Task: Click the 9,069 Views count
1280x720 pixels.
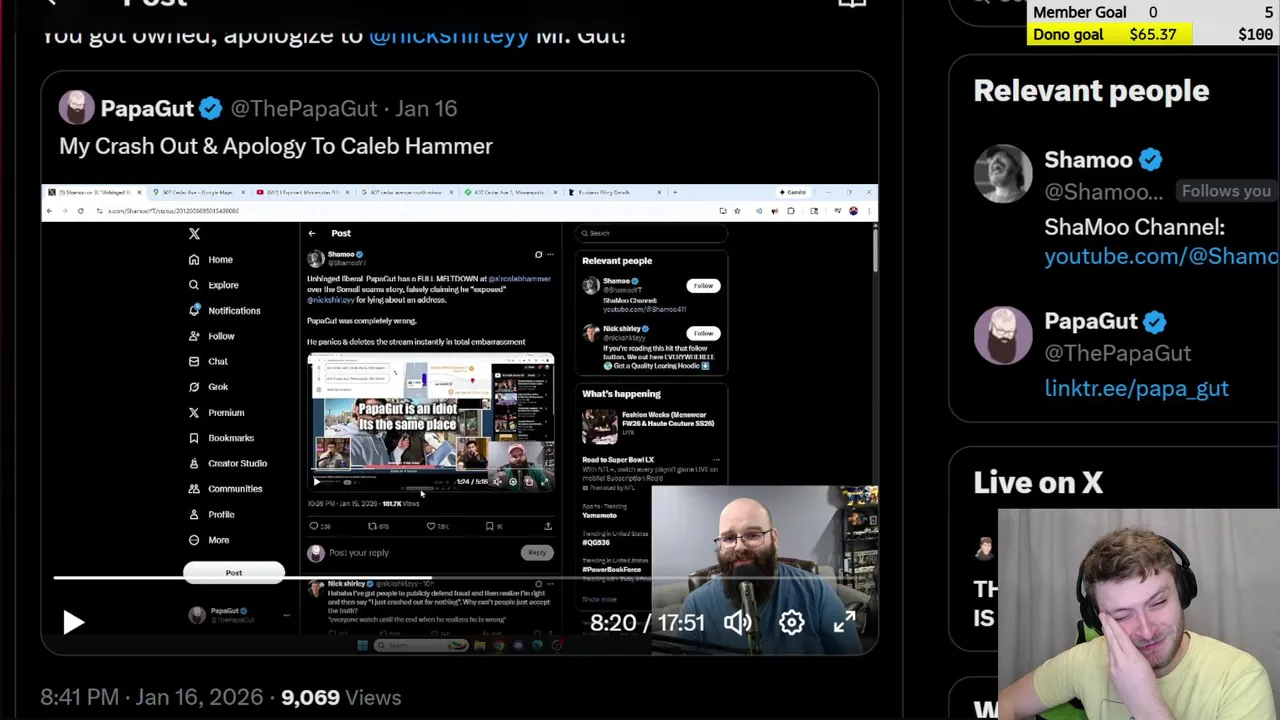Action: [x=341, y=697]
